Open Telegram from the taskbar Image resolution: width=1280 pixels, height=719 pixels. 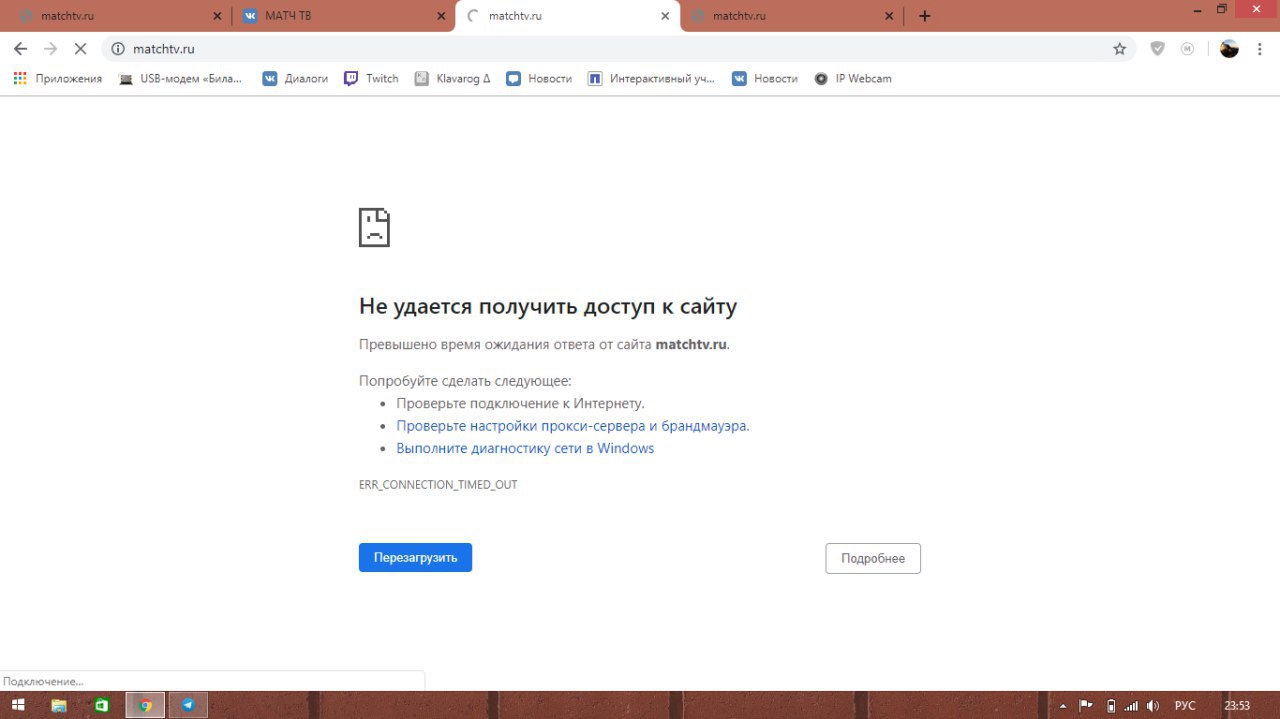click(188, 705)
